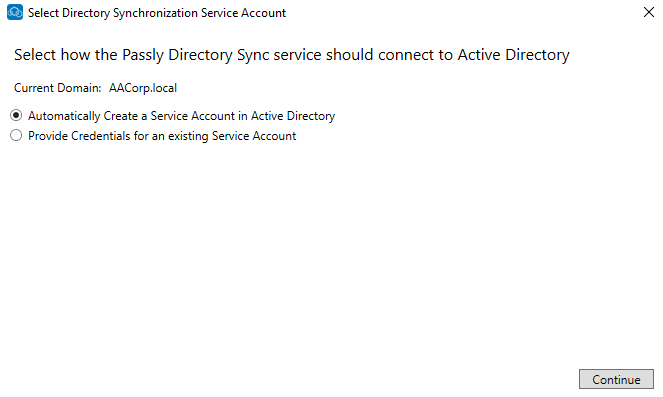Image resolution: width=663 pixels, height=397 pixels.
Task: Click 'existing Service Account' in the second option label
Action: [232, 136]
